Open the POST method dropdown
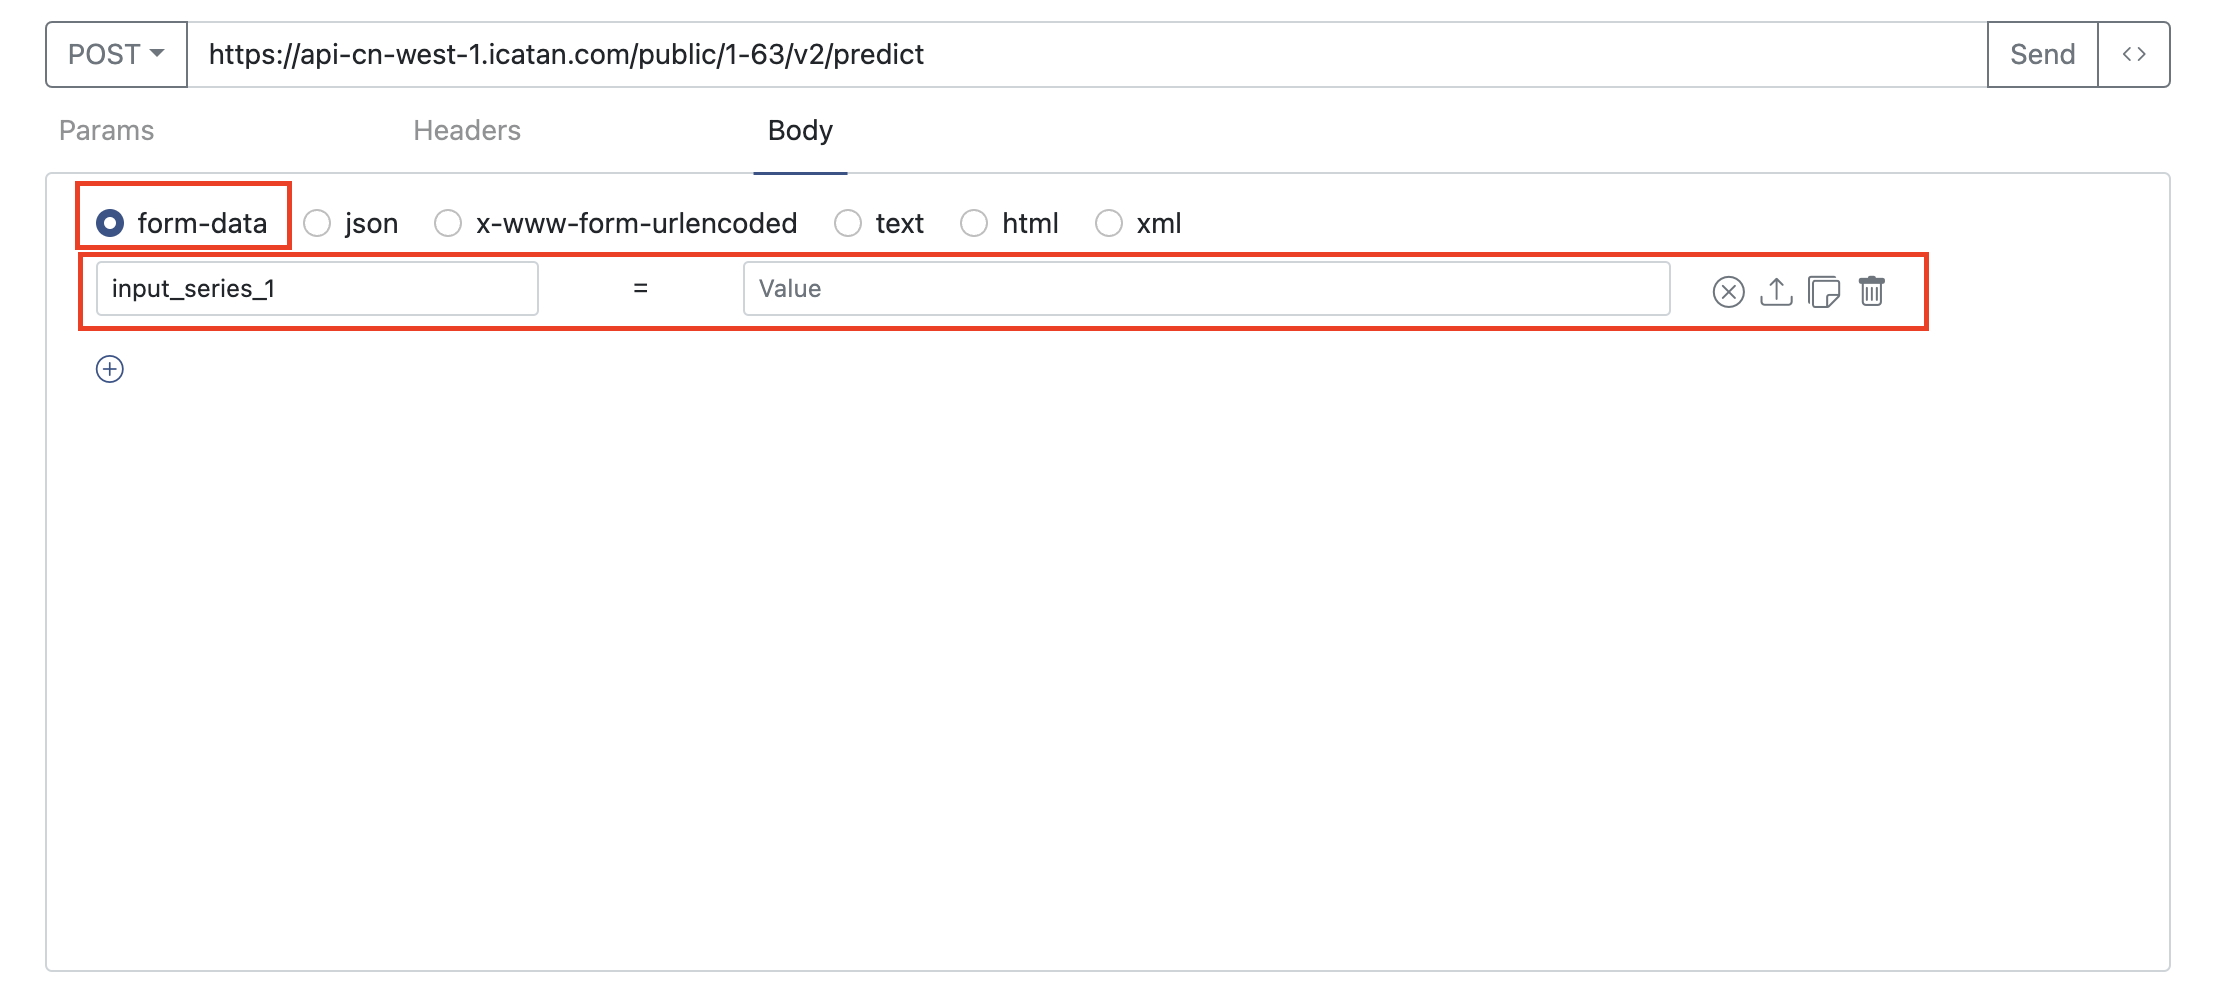Screen dimensions: 2218x1006 (116, 54)
